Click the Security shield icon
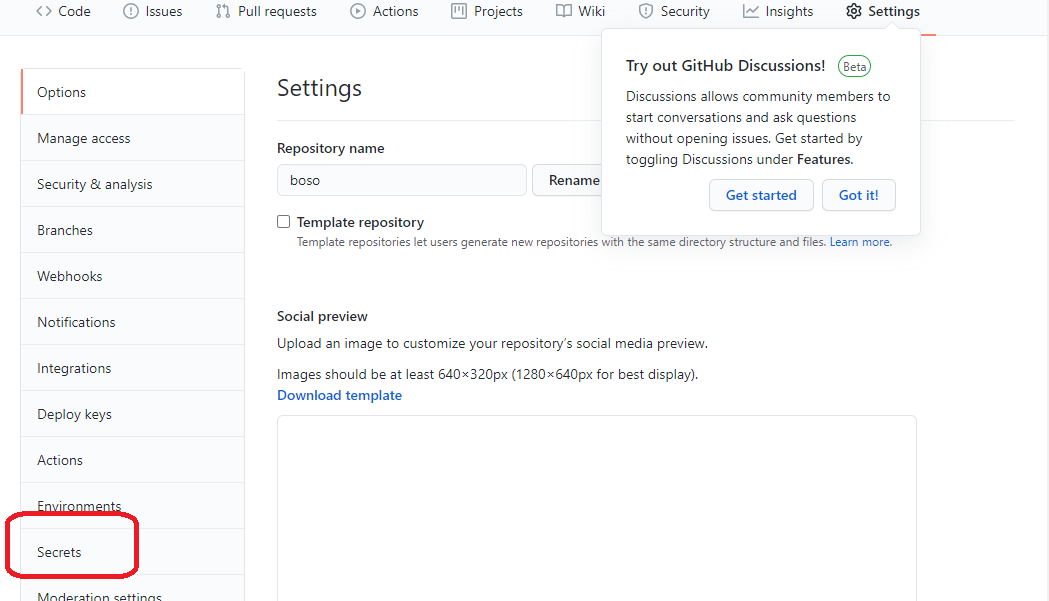The width and height of the screenshot is (1049, 601). tap(646, 12)
